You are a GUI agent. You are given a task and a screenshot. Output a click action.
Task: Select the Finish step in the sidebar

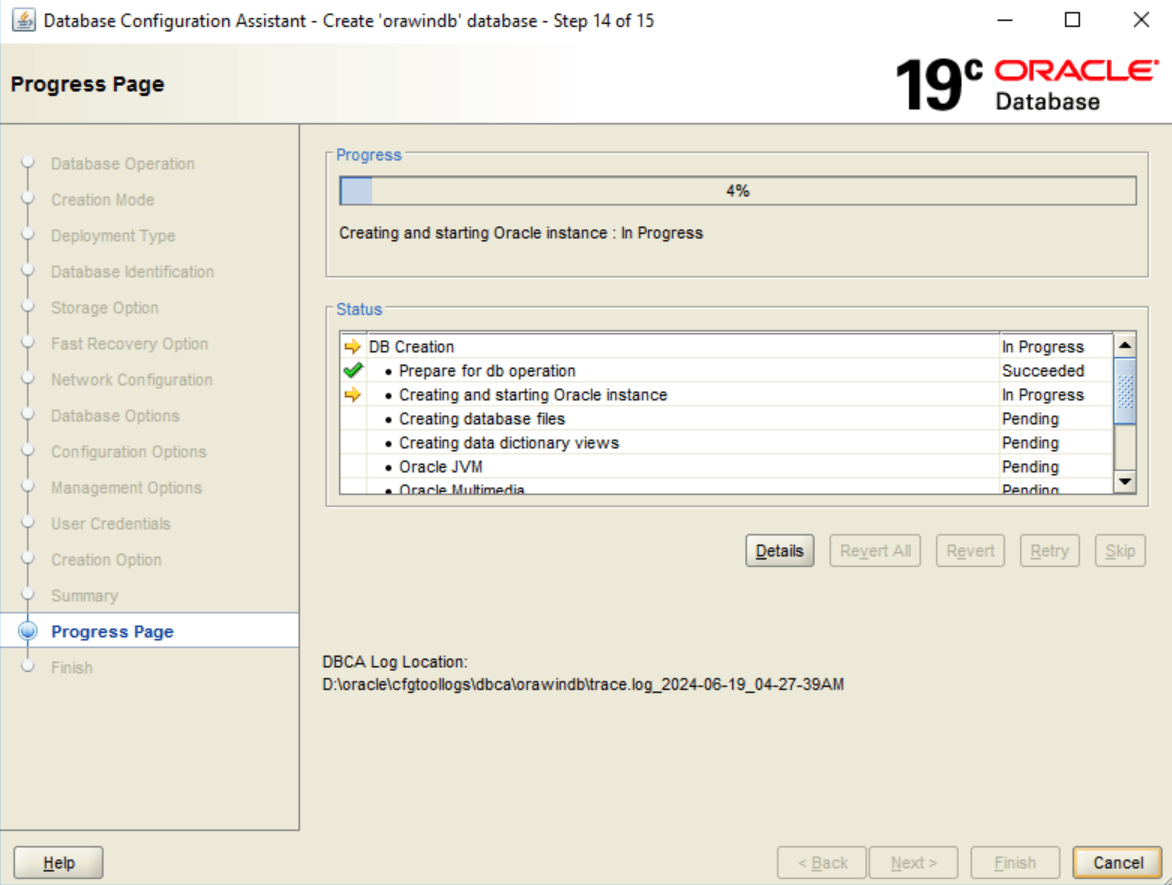click(x=71, y=667)
